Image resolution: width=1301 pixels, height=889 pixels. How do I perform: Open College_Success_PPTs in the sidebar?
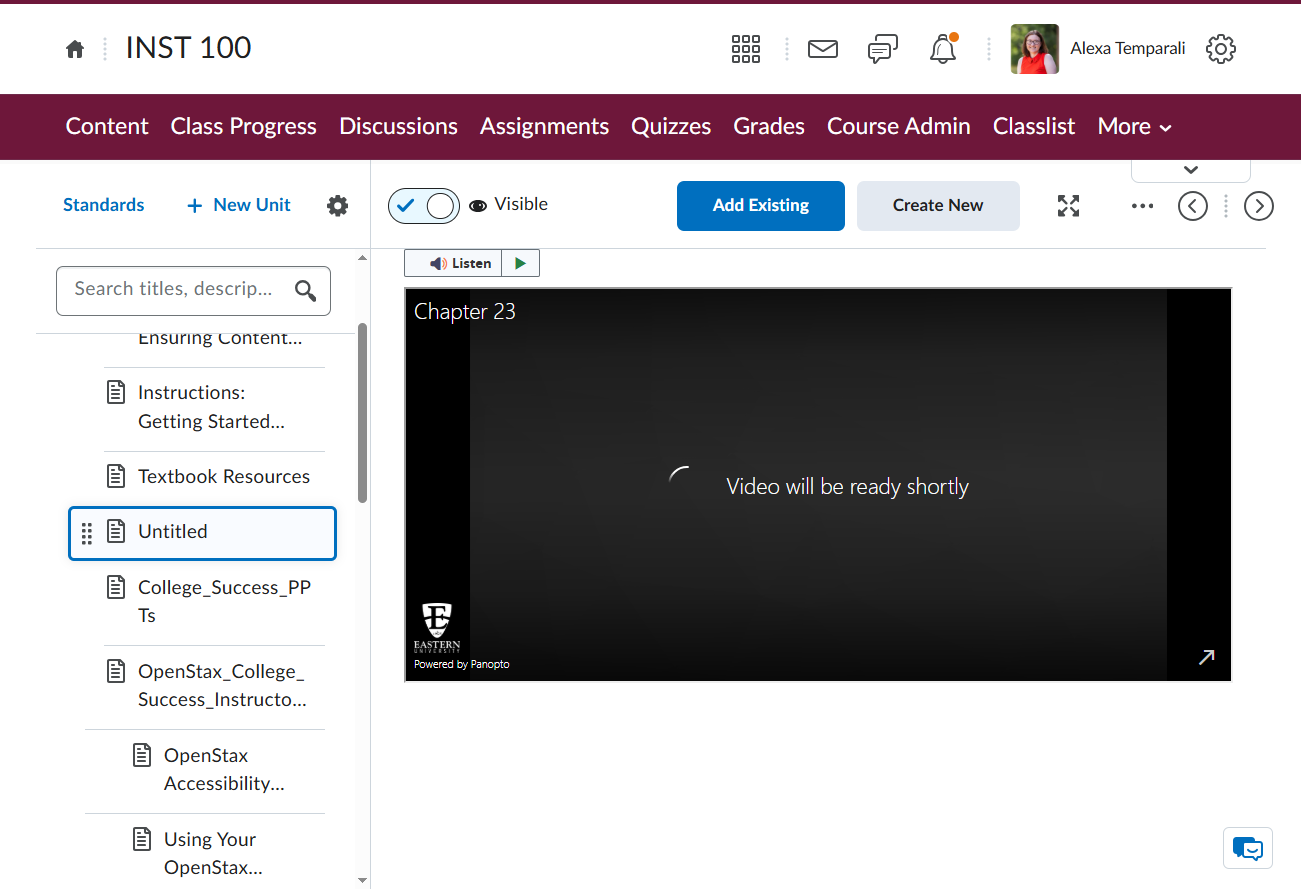(224, 602)
